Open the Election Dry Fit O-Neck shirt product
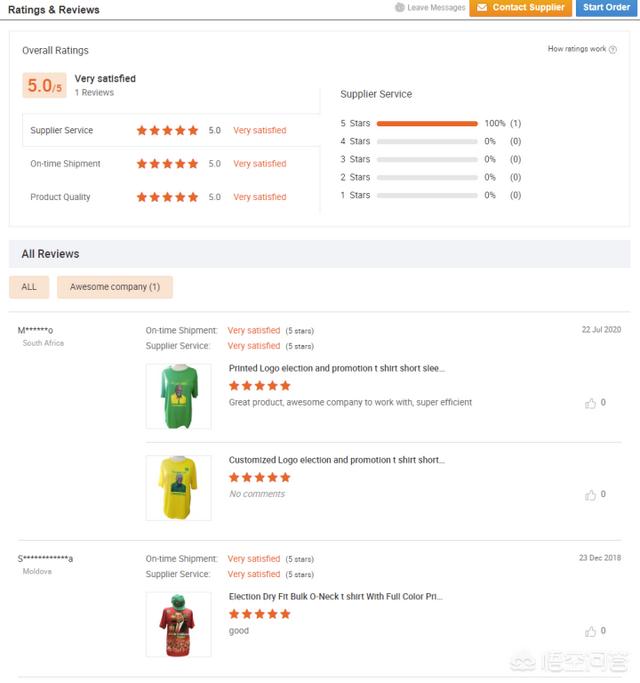Screen dimensions: 640x683 335,596
